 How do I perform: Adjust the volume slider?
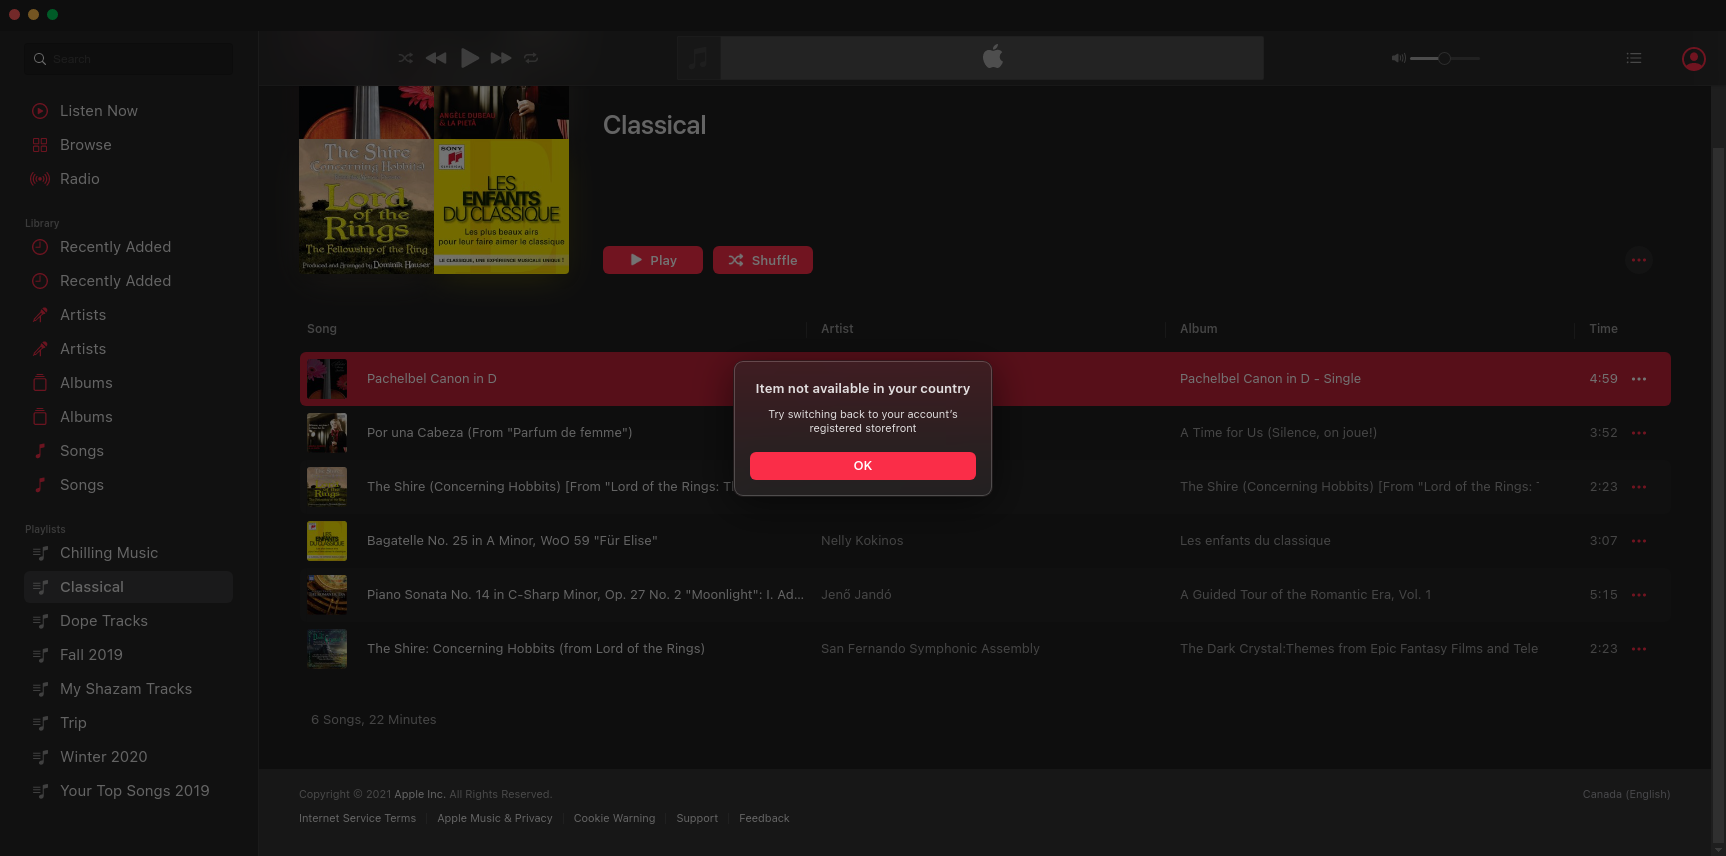tap(1445, 58)
